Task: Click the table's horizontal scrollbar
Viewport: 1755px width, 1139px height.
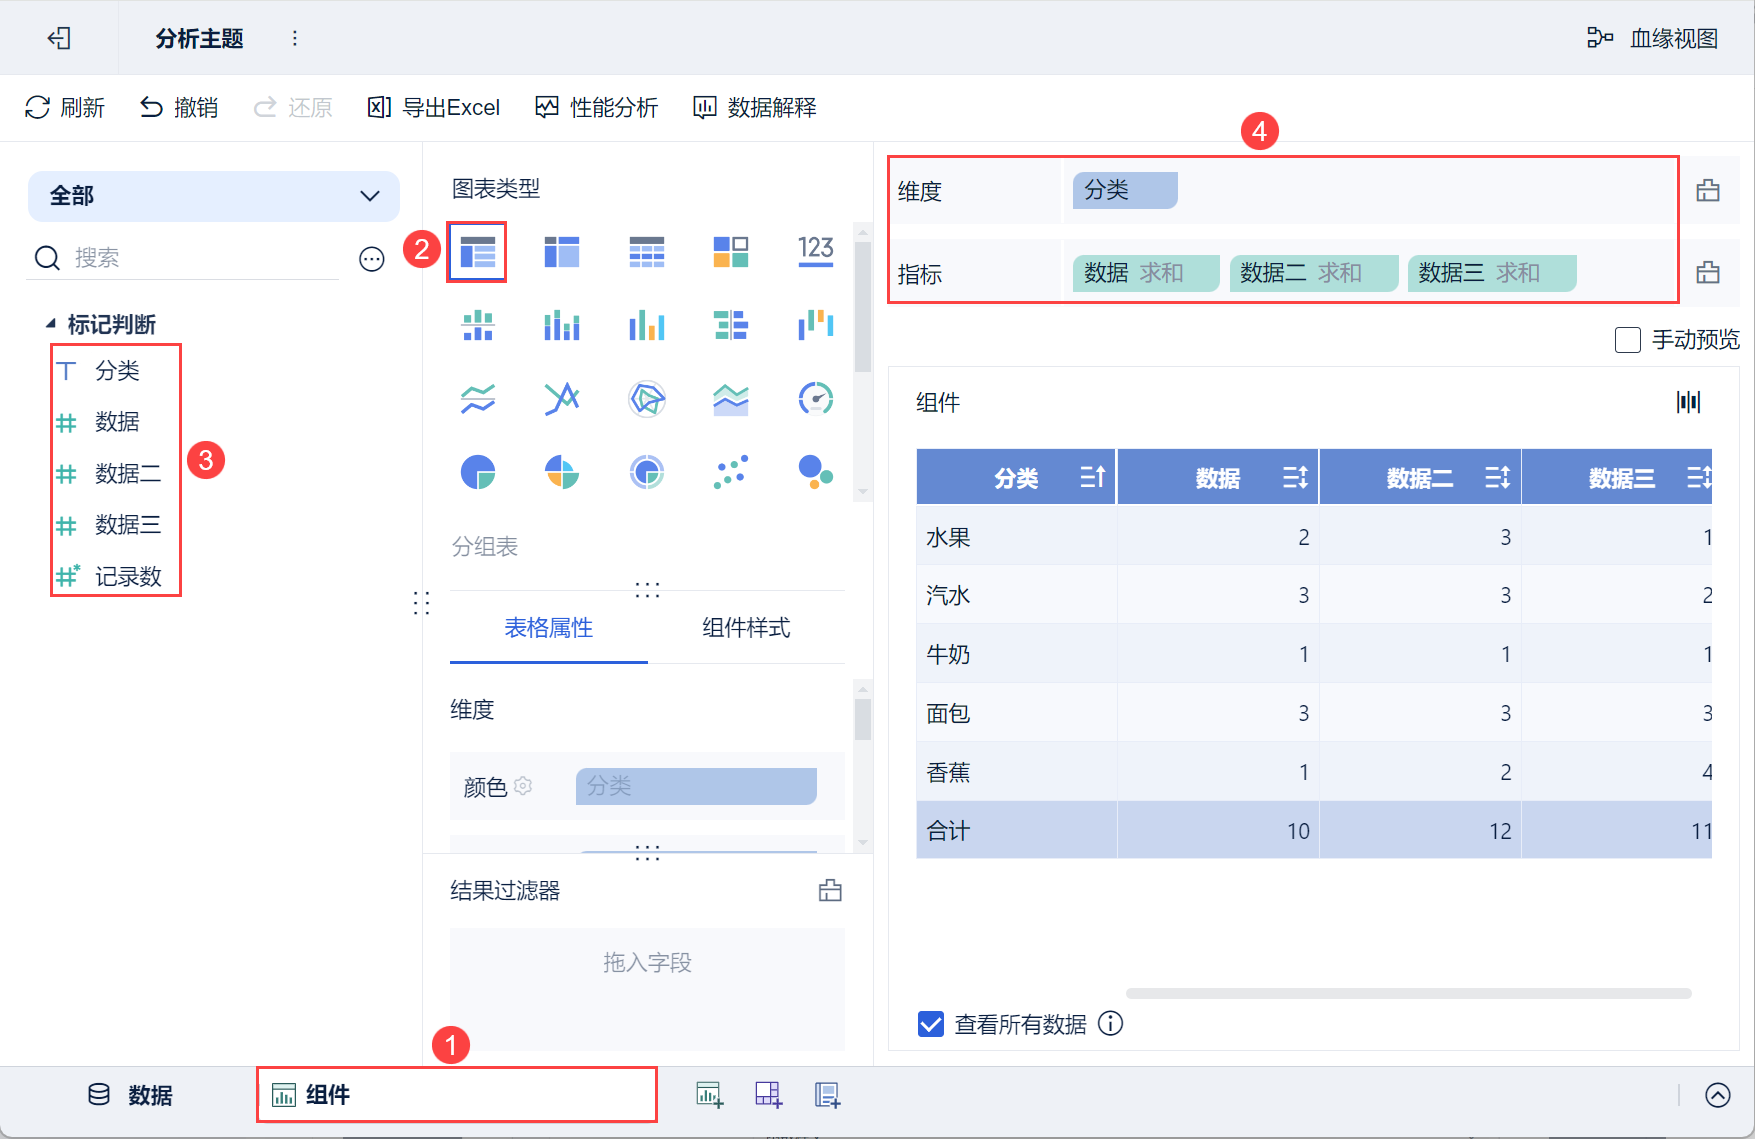Action: pyautogui.click(x=1409, y=994)
